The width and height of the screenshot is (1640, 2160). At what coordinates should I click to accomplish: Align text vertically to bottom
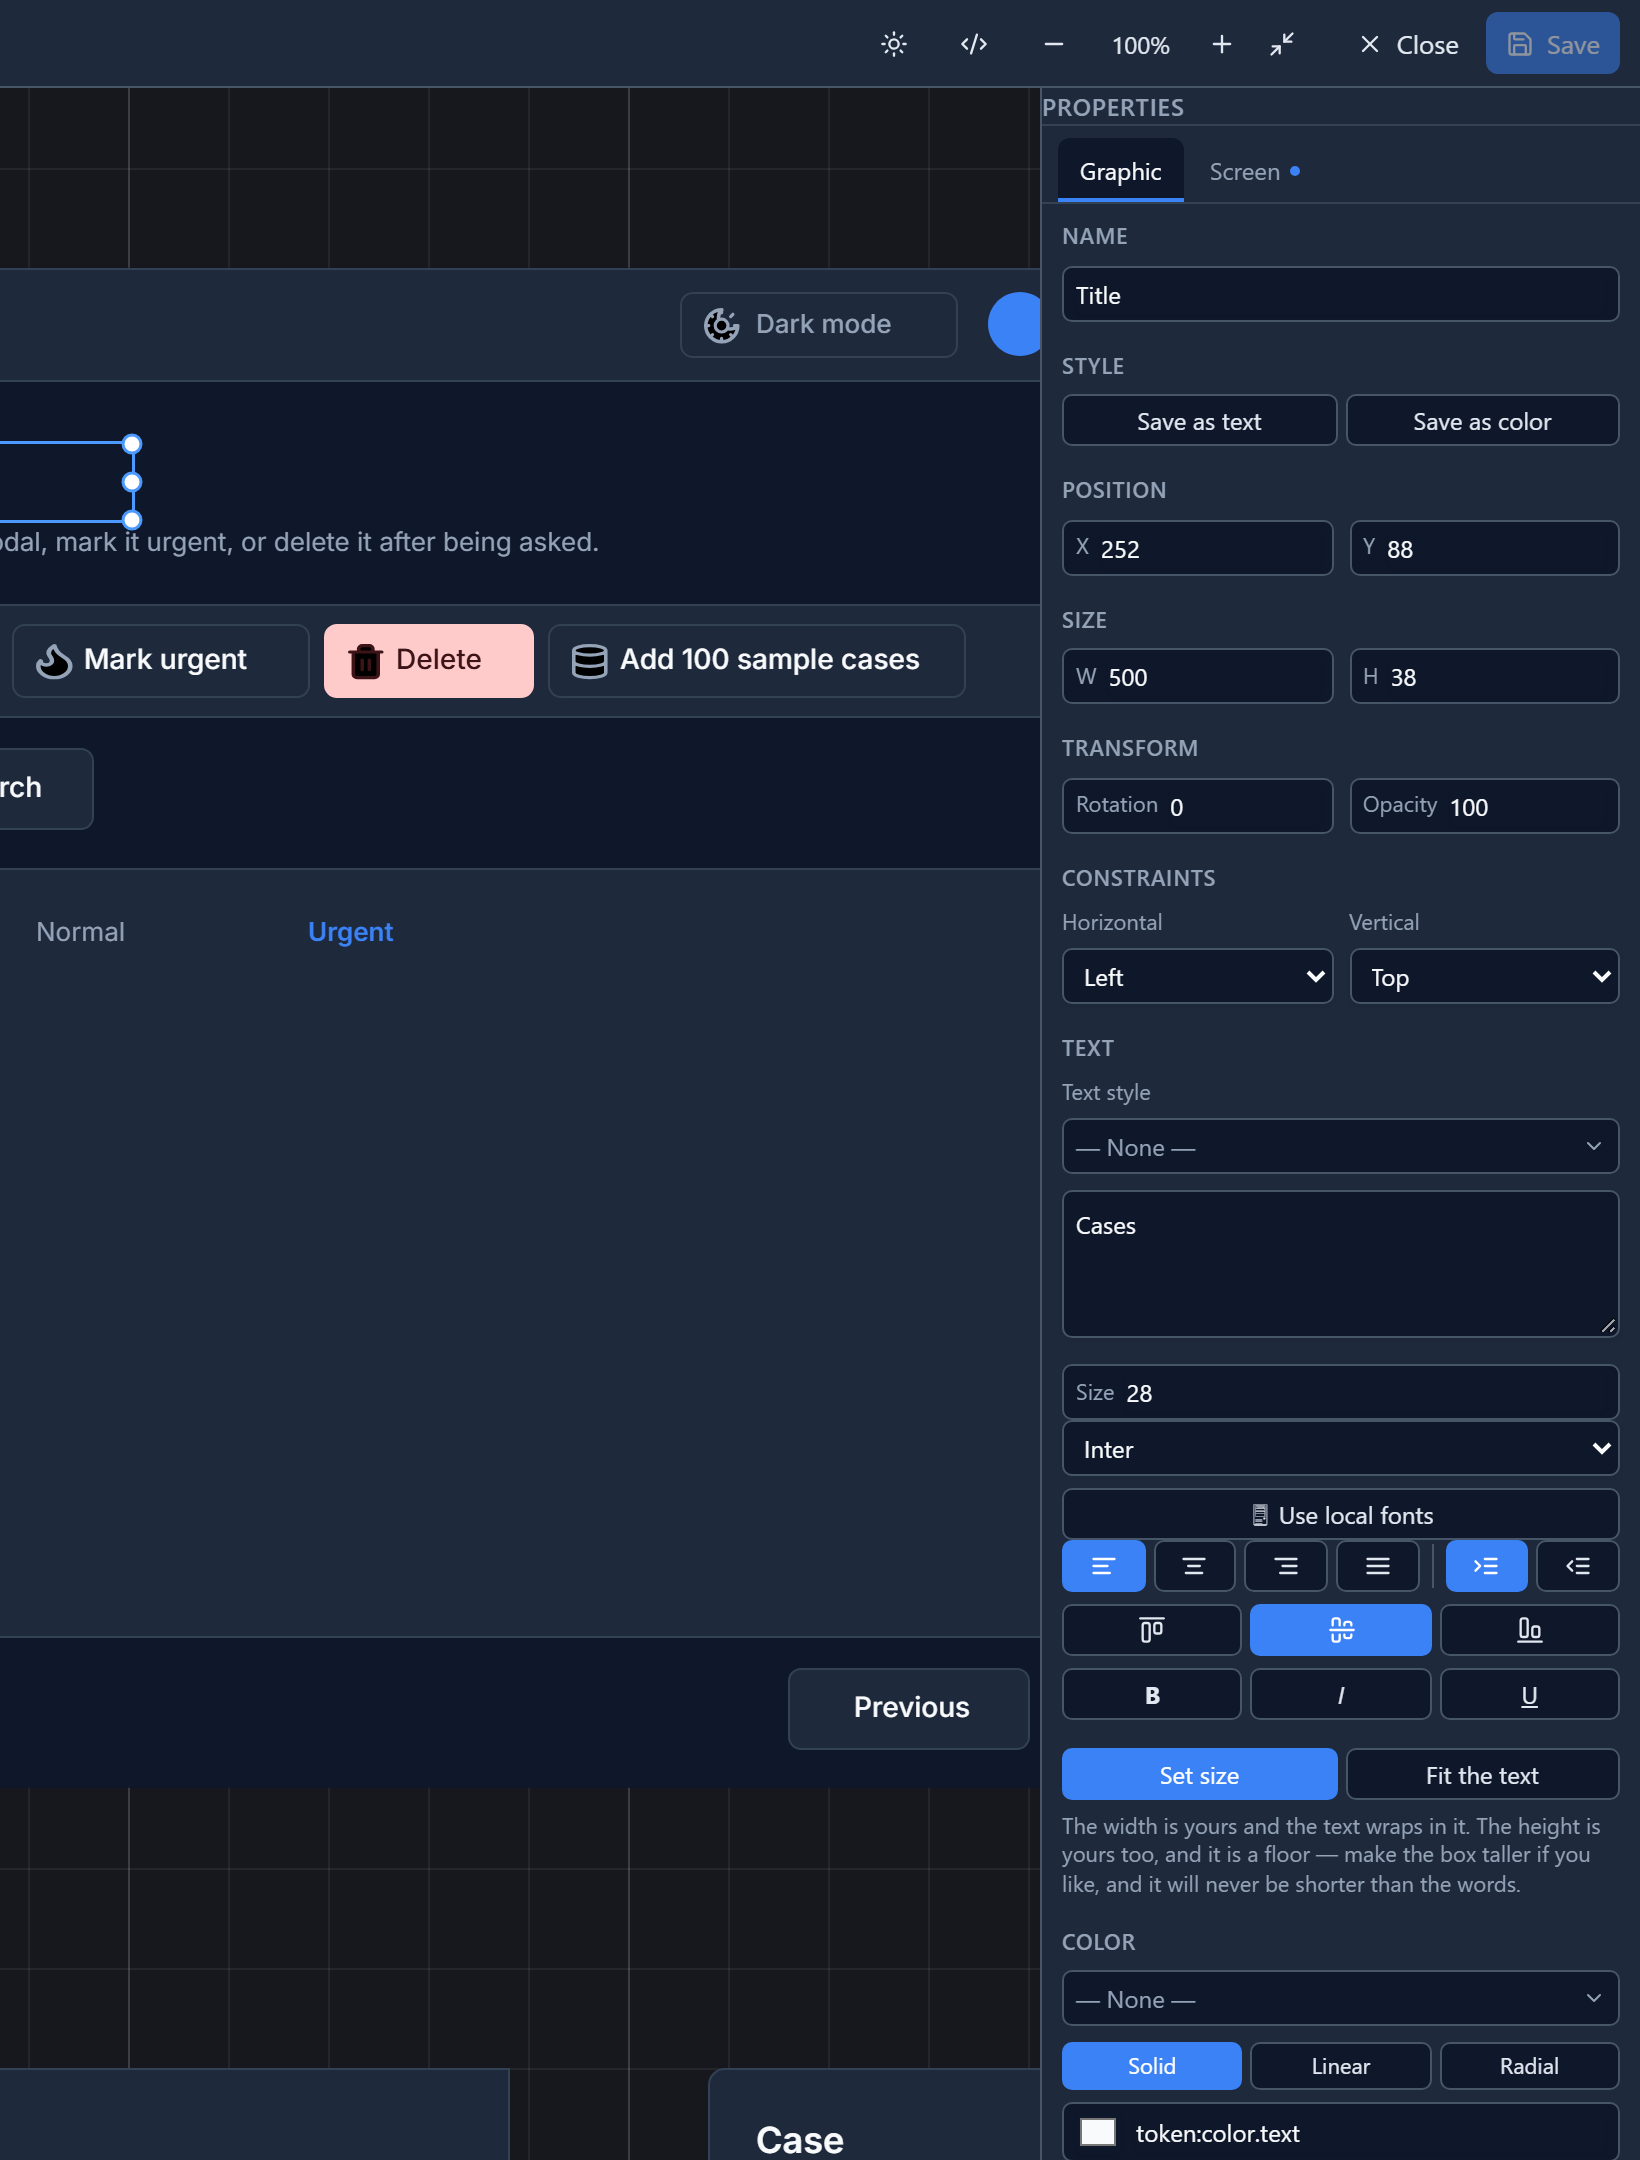pyautogui.click(x=1530, y=1630)
